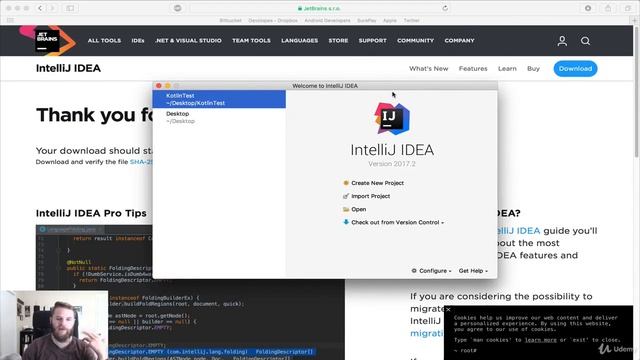Click Import Project
This screenshot has width=640, height=360.
(x=371, y=196)
